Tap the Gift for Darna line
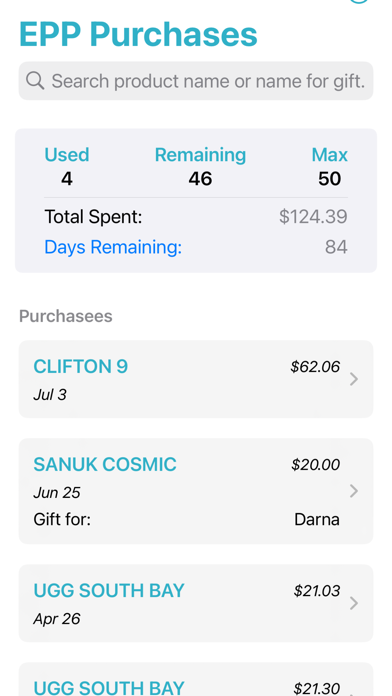 point(186,519)
